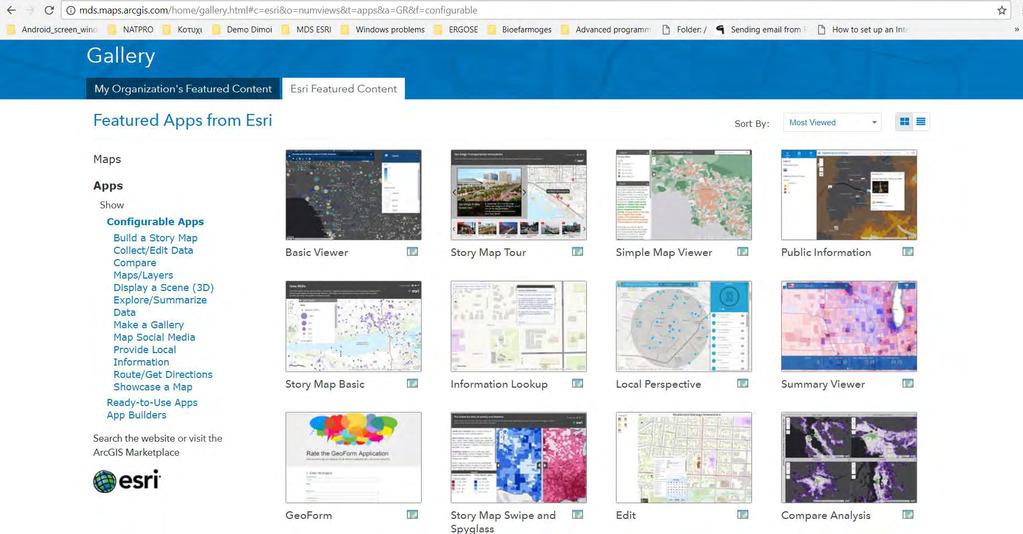Open details icon beside Compare Analysis
This screenshot has width=1023, height=534.
[x=908, y=514]
